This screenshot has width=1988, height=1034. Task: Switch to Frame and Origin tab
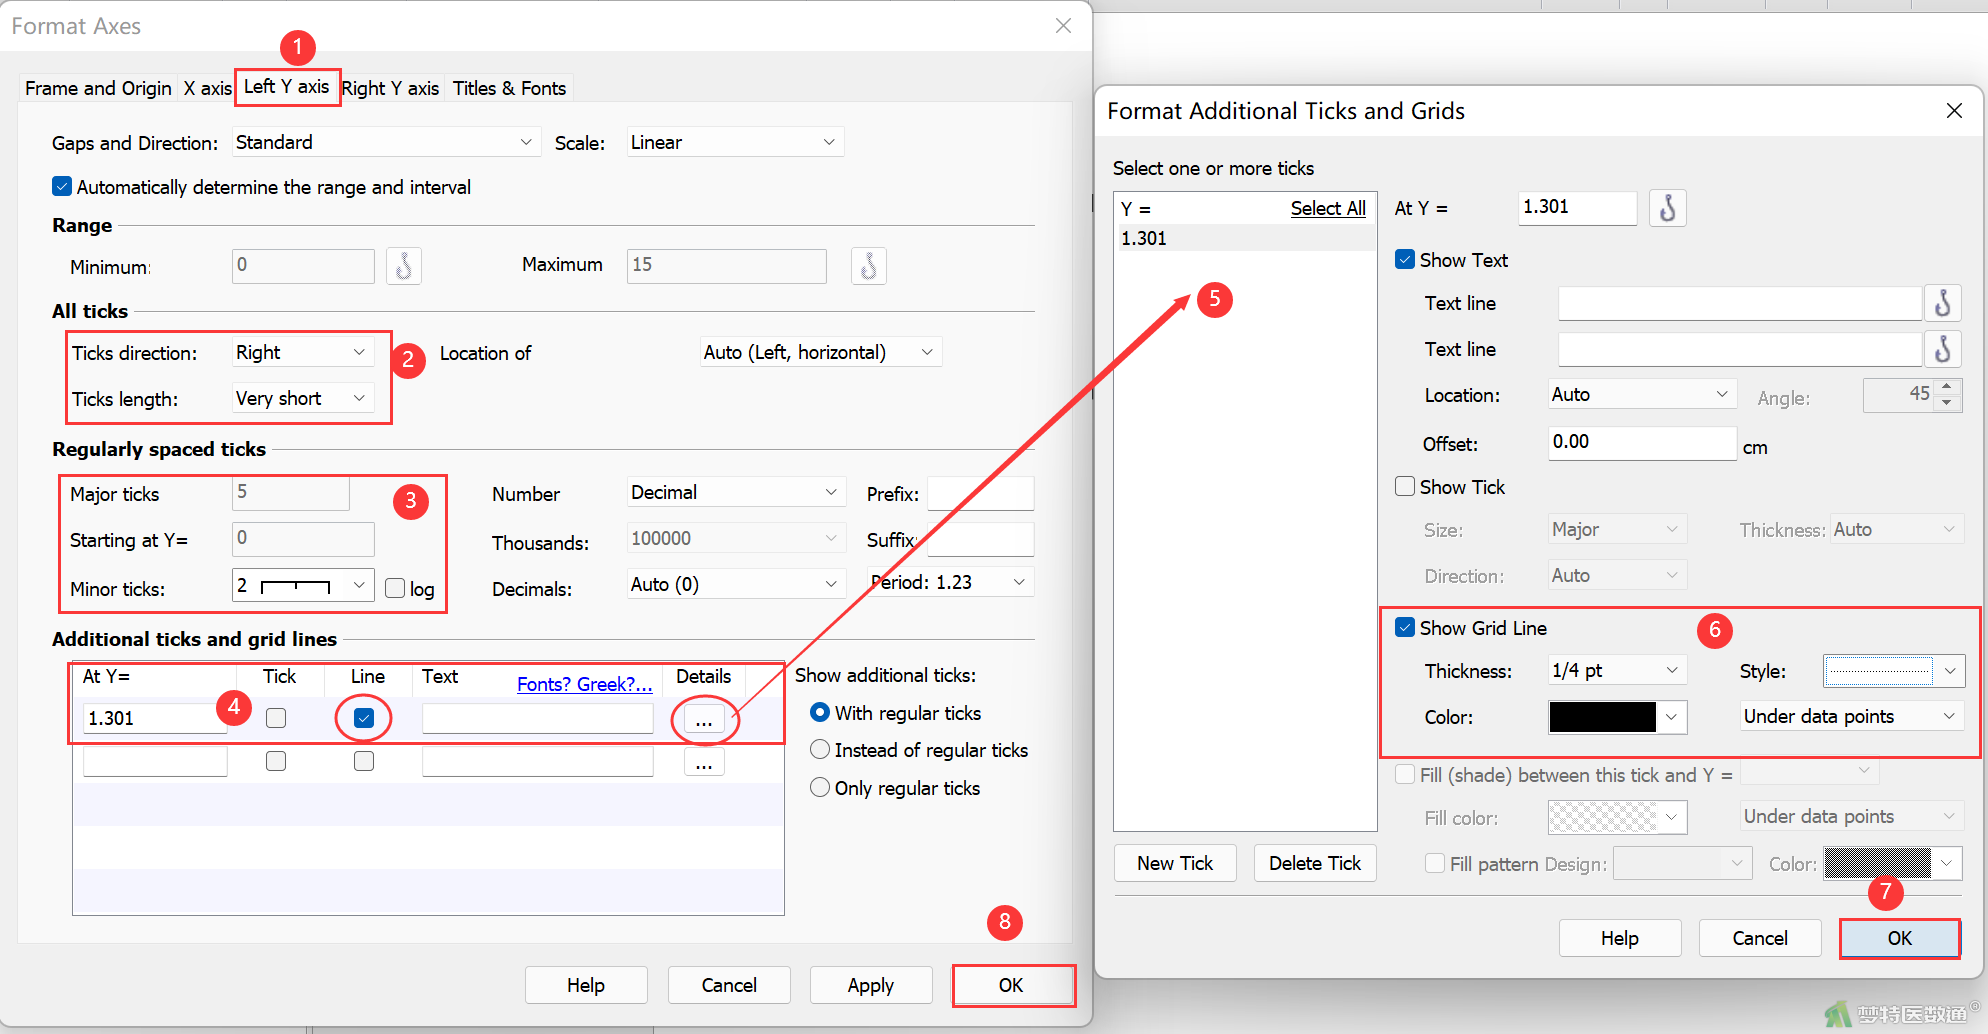(98, 88)
